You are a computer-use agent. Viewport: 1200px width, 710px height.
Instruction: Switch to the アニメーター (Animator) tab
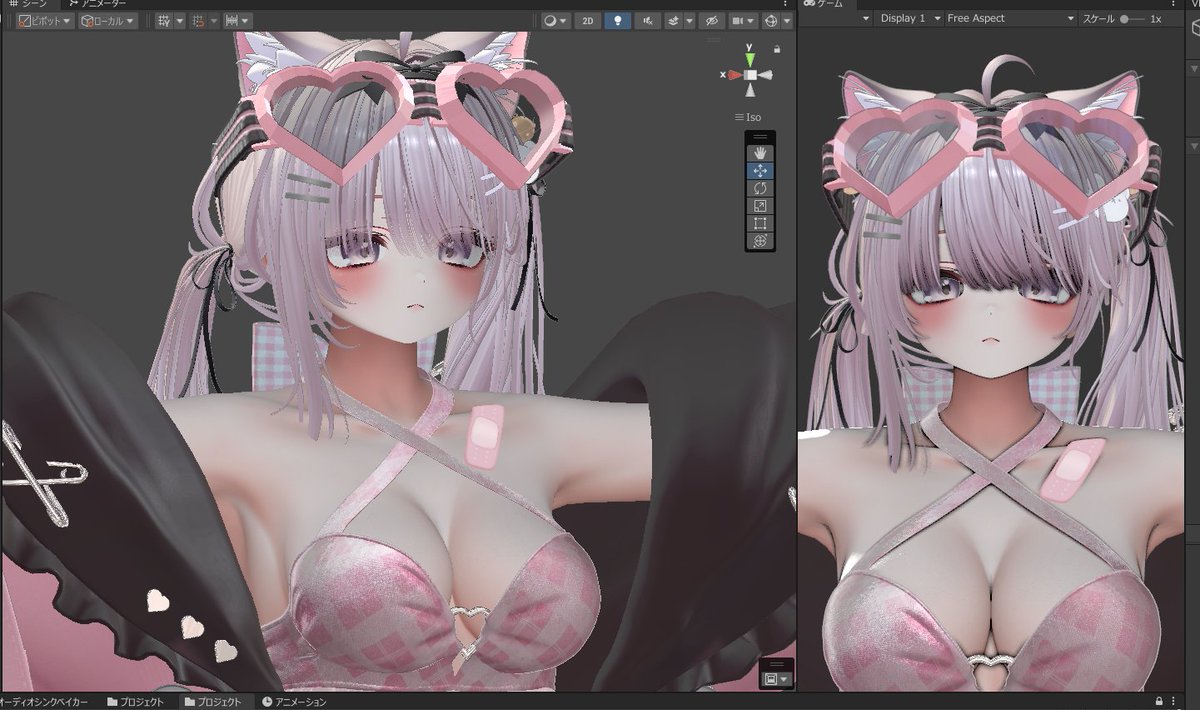[97, 4]
